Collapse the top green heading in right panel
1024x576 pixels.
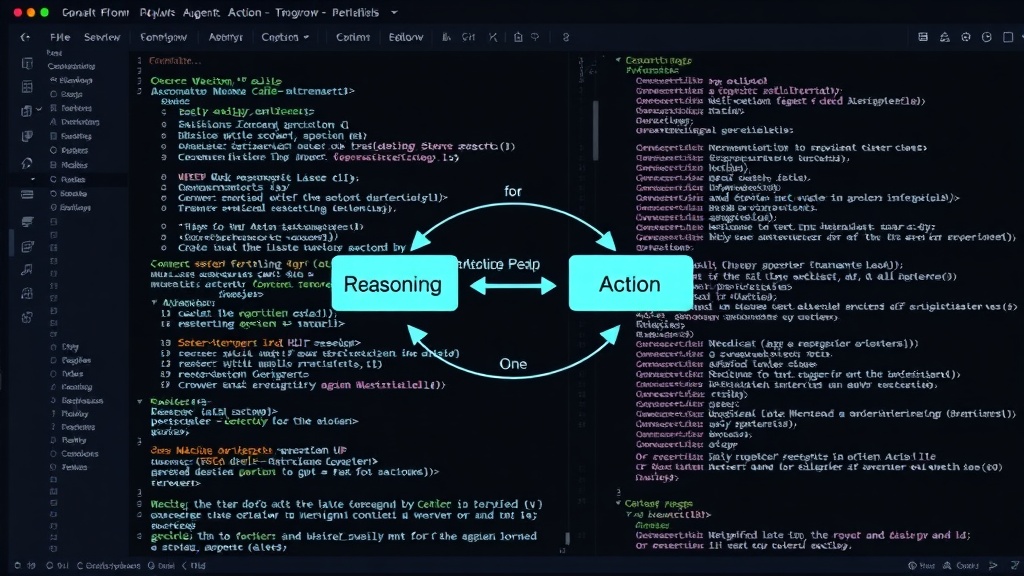tap(618, 60)
